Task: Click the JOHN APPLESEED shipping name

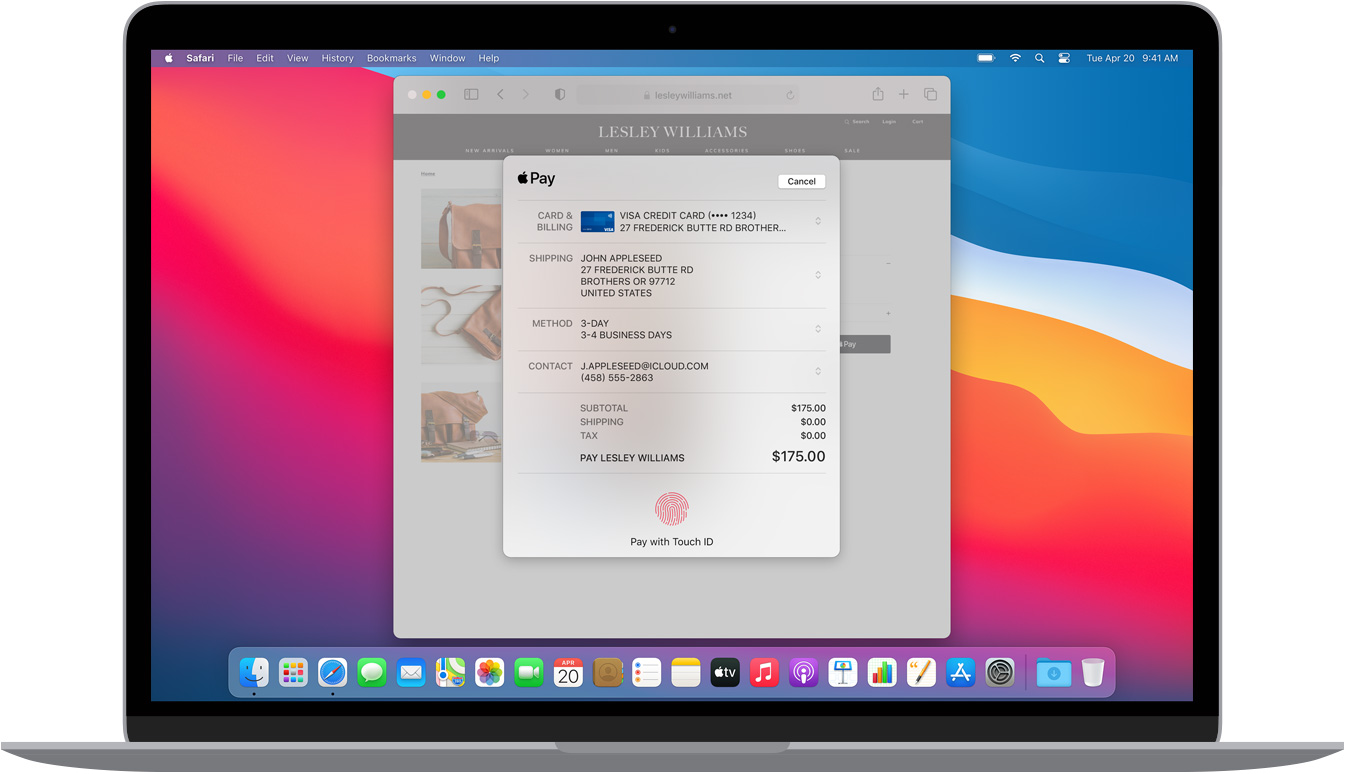Action: tap(621, 258)
